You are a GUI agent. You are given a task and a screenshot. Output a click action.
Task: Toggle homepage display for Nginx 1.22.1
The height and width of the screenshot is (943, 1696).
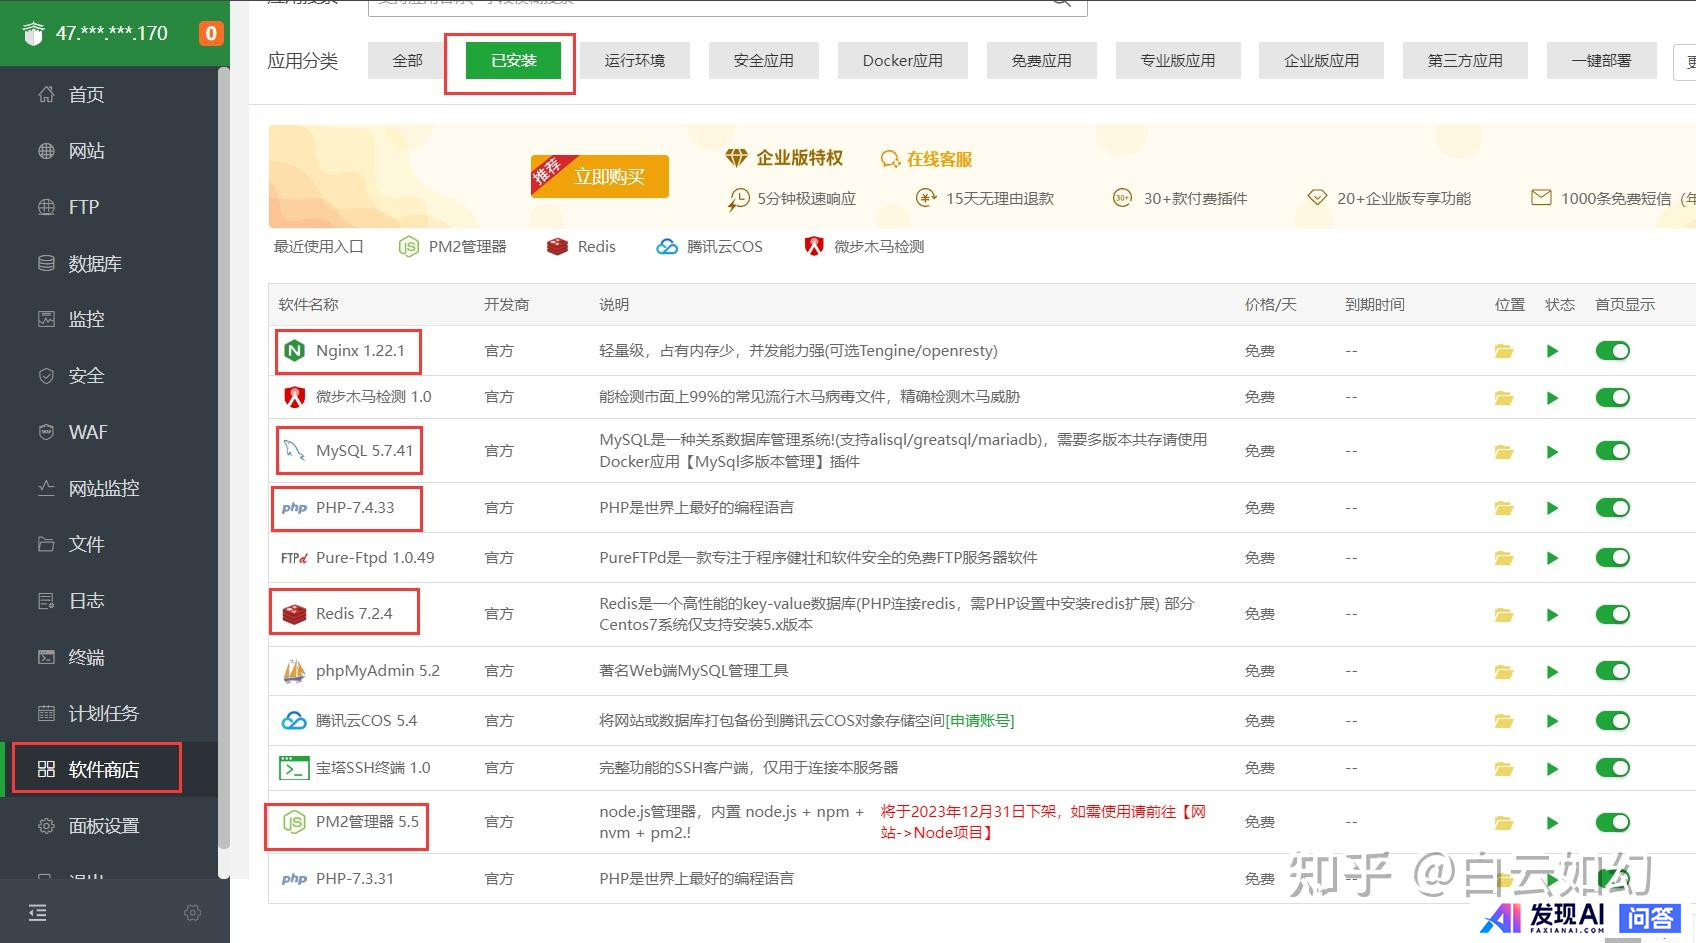(1612, 351)
